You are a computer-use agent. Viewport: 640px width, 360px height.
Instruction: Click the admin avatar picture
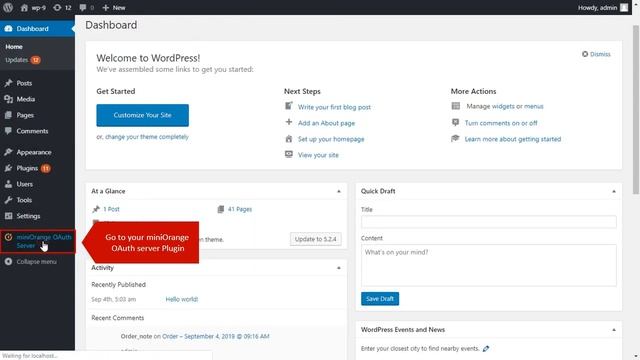click(x=624, y=7)
